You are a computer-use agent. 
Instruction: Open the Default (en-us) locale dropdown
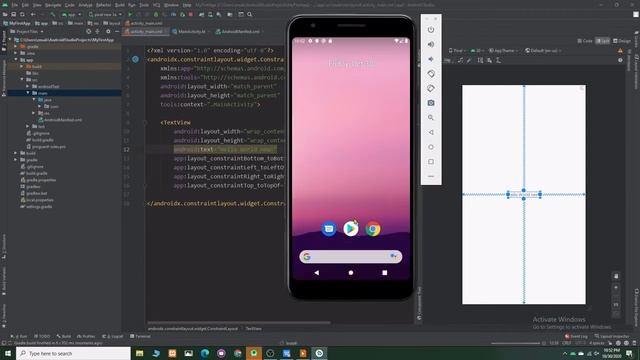point(543,51)
